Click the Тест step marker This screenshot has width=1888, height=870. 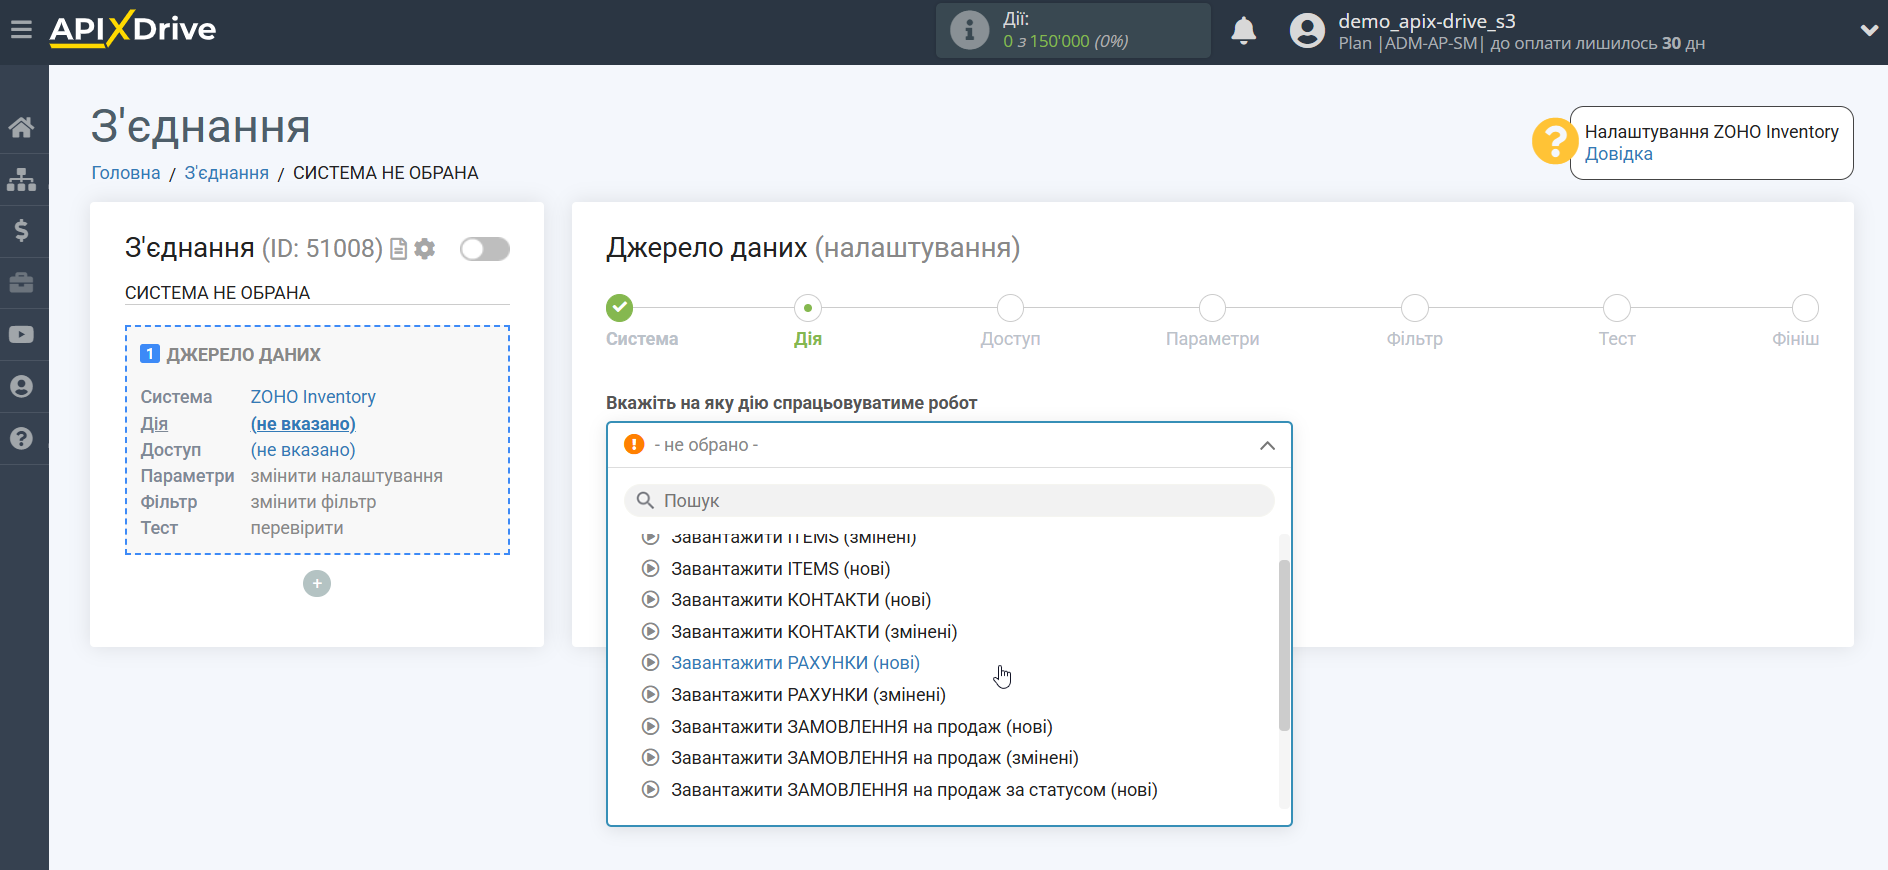click(1616, 308)
